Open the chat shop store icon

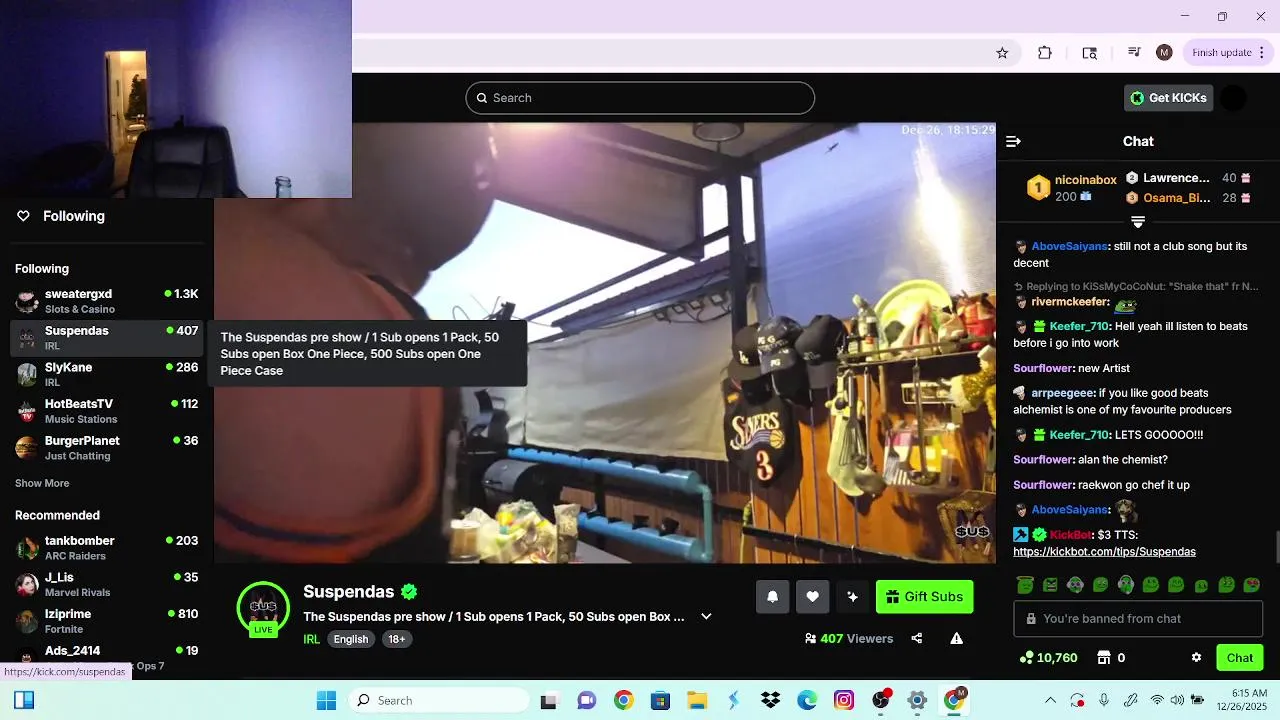click(x=1104, y=658)
